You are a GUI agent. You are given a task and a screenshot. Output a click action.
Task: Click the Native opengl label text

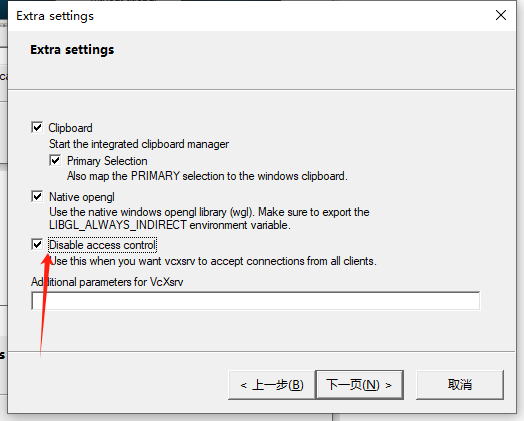[x=82, y=197]
